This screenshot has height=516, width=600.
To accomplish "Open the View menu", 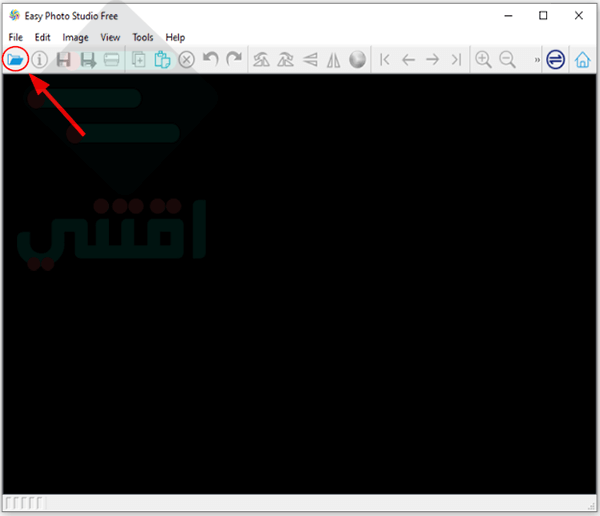I will [x=110, y=38].
